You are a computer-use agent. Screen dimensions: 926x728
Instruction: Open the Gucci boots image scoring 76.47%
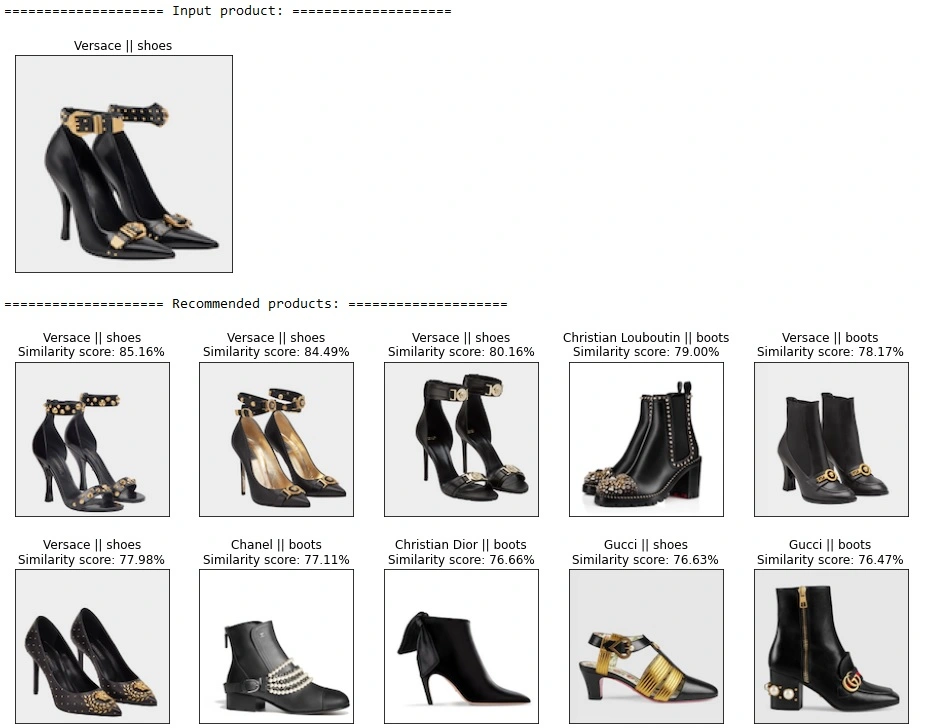click(x=831, y=646)
